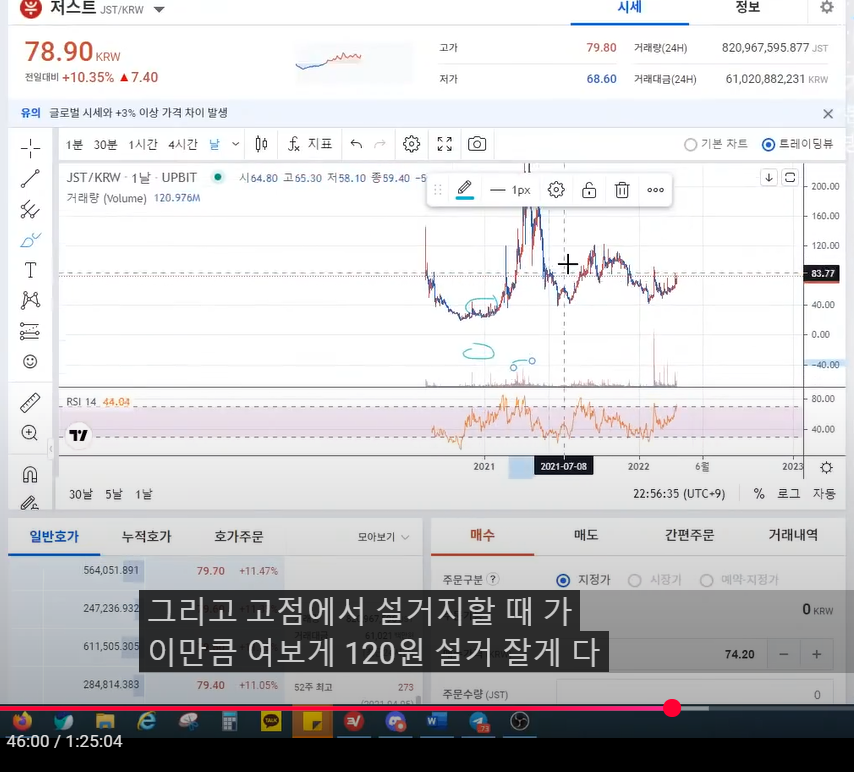Image resolution: width=854 pixels, height=772 pixels.
Task: Toggle the green status dot next to UPBIT
Action: (x=218, y=177)
